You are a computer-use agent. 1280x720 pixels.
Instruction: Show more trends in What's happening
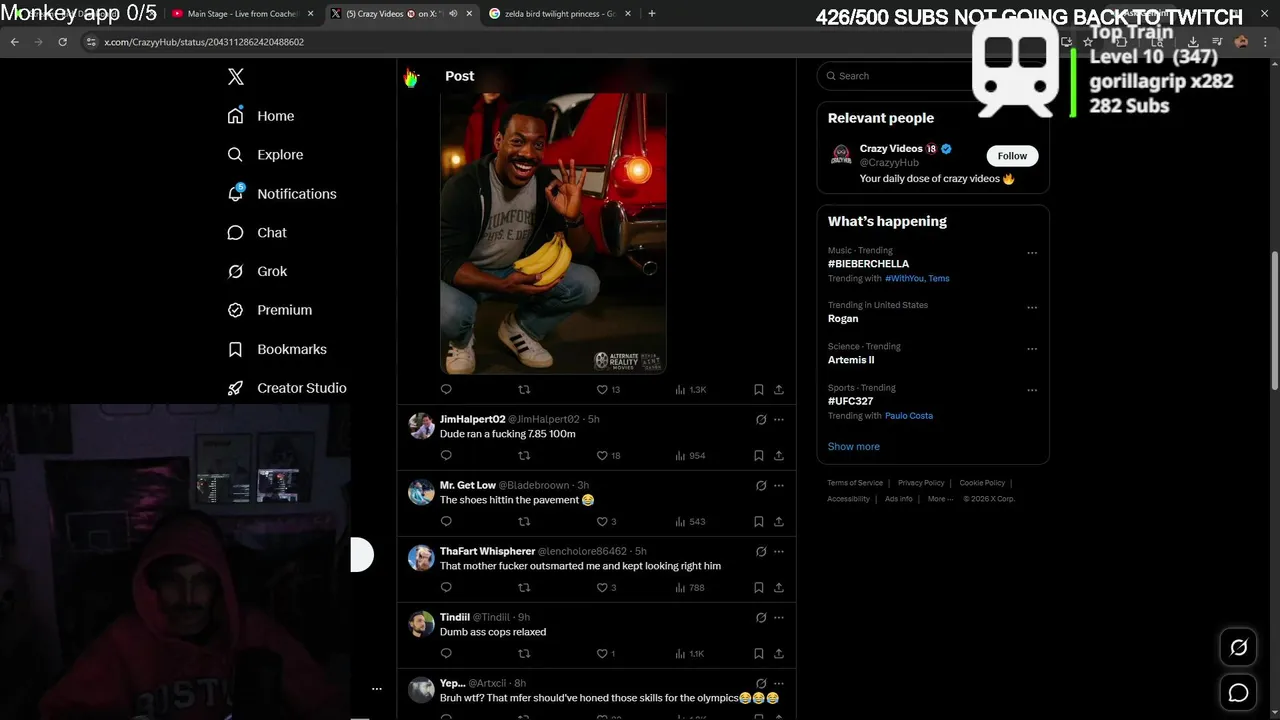[x=854, y=447]
